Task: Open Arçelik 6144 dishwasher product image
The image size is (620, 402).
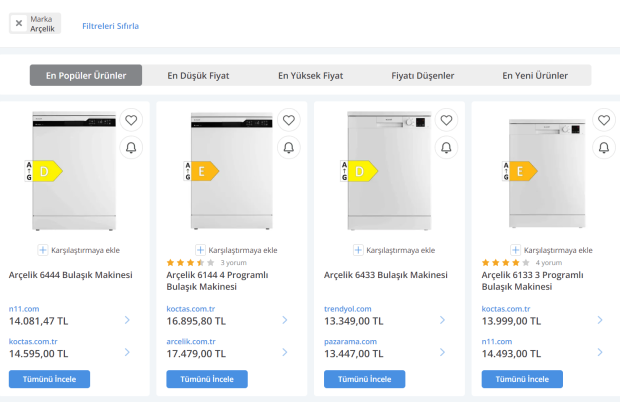Action: [x=232, y=171]
